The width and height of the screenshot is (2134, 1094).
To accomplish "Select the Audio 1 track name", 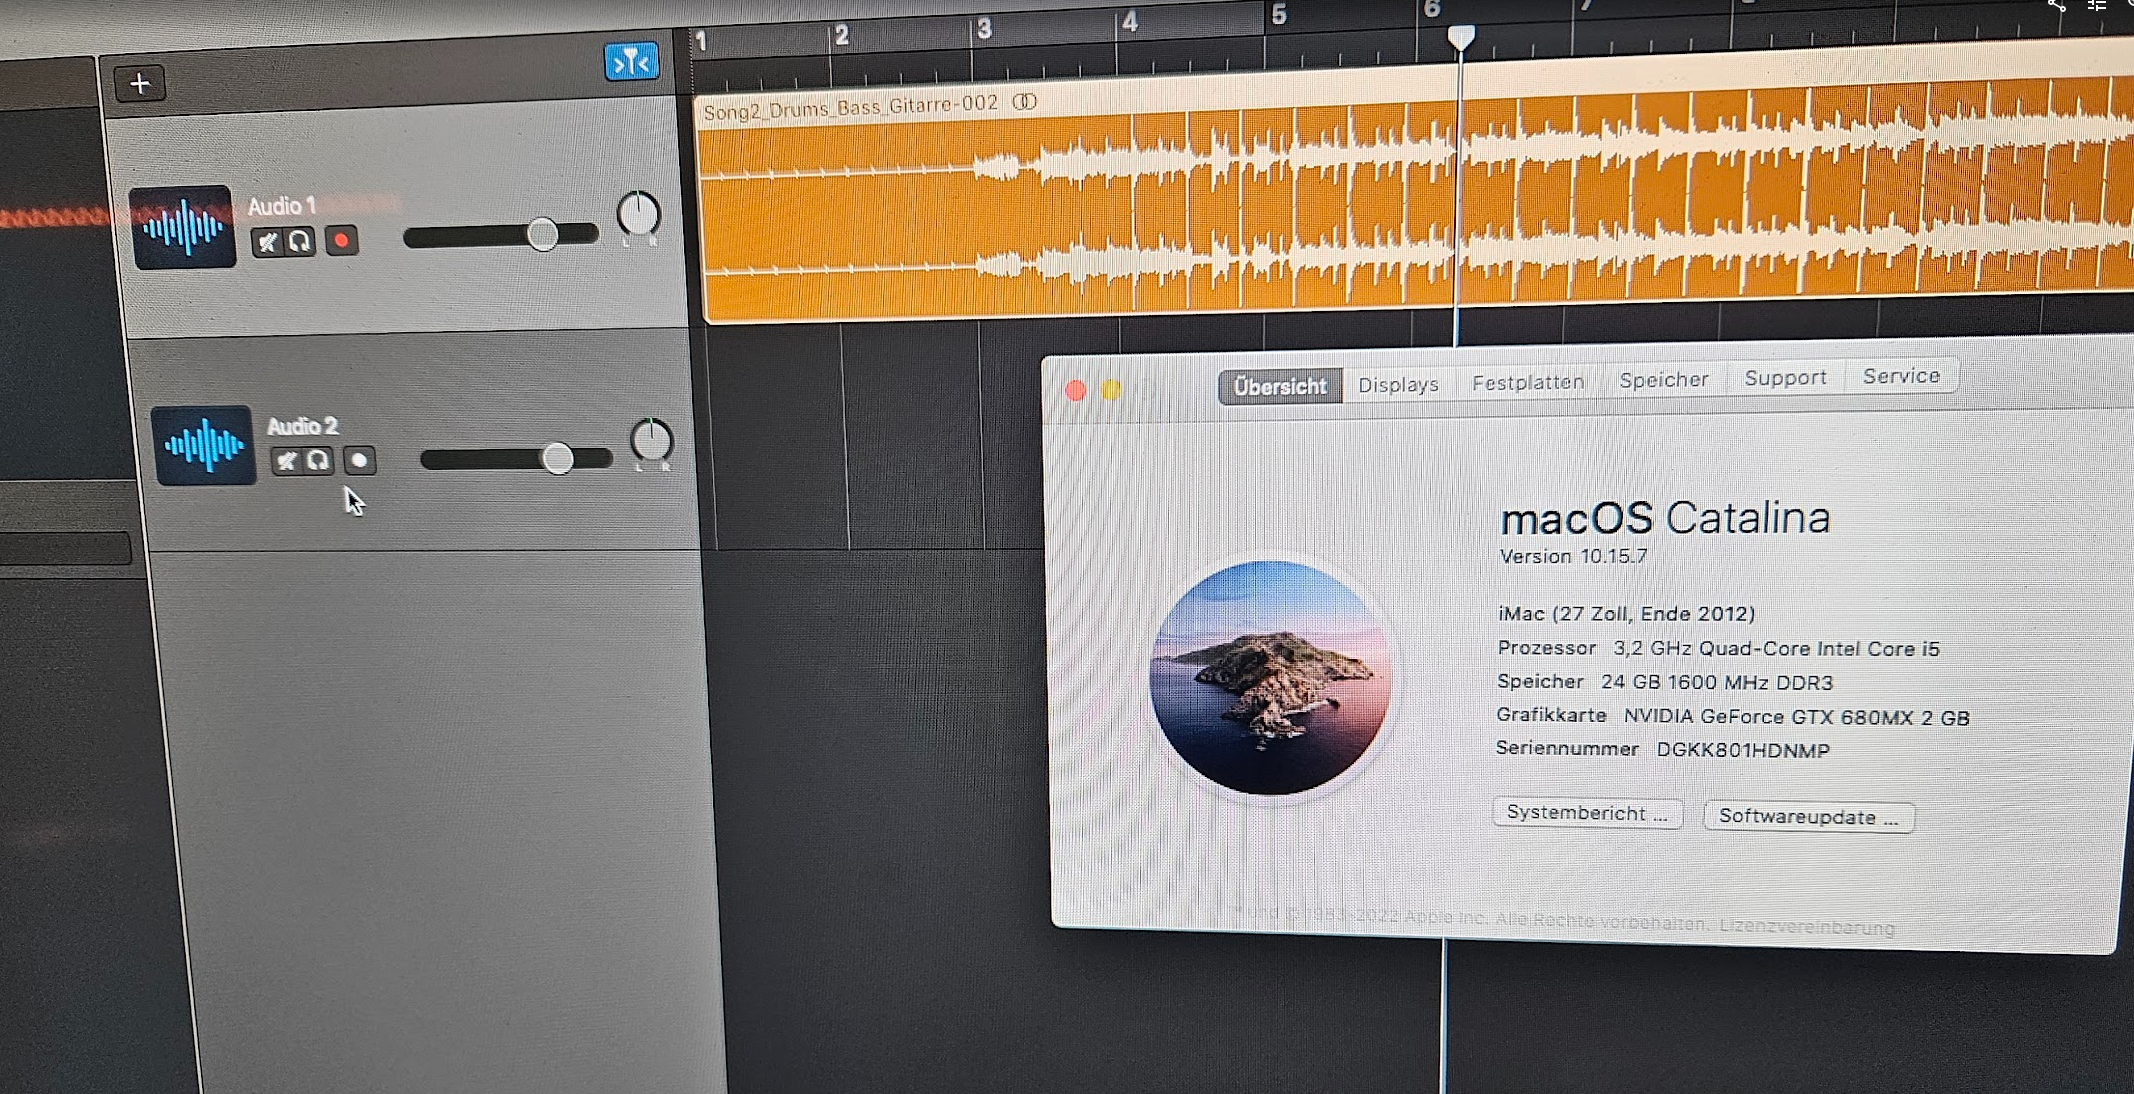I will (x=281, y=206).
